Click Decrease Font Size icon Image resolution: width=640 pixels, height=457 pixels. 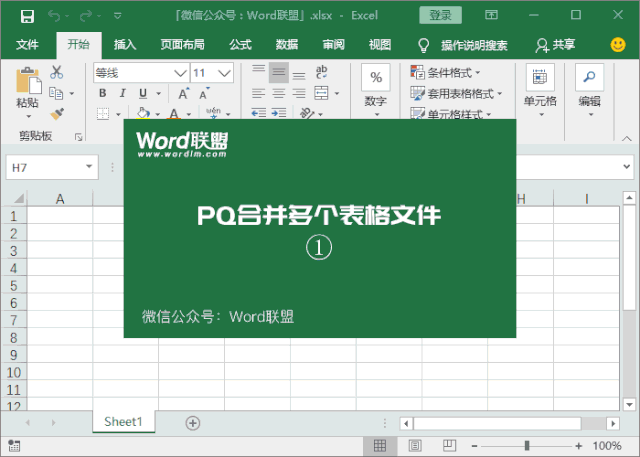point(204,93)
